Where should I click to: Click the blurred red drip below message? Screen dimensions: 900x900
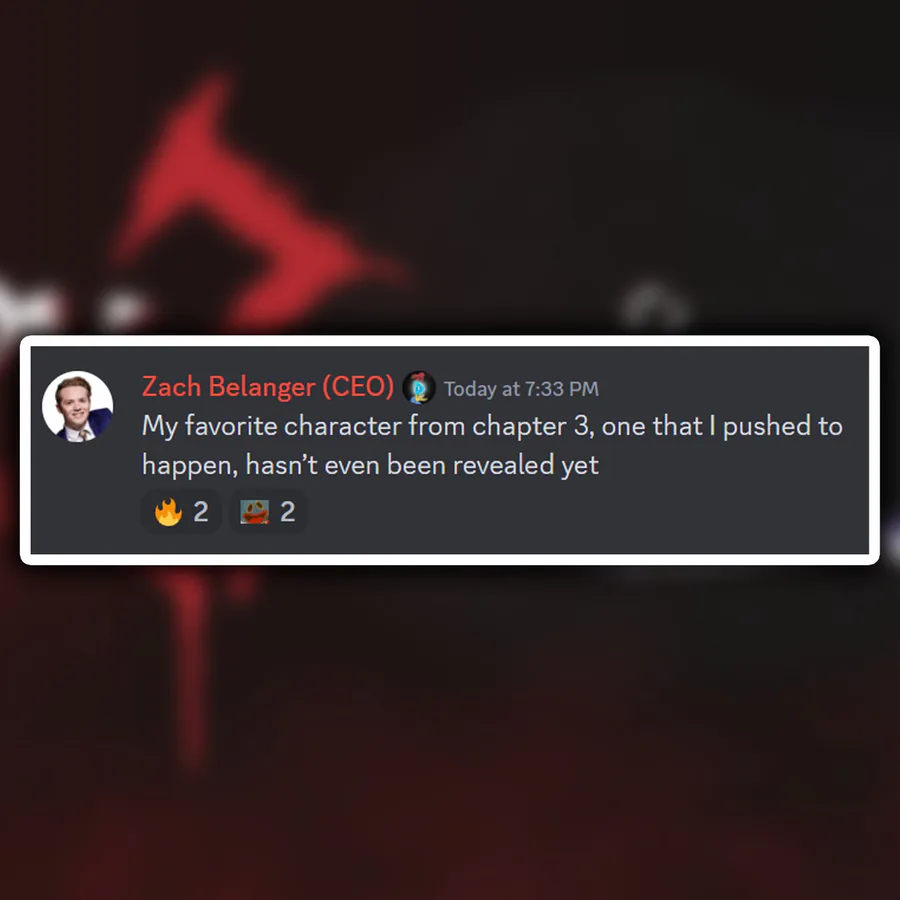point(189,660)
